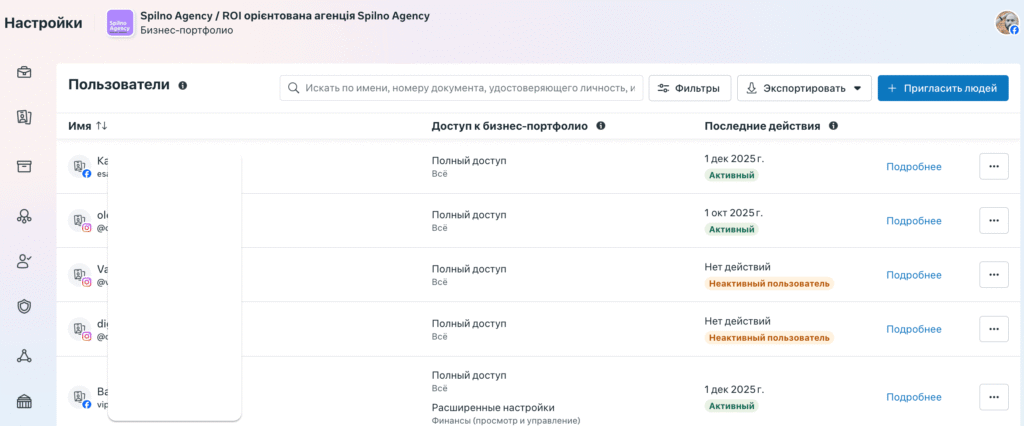Image resolution: width=1024 pixels, height=426 pixels.
Task: Open three-dot menu for last visible user
Action: point(993,397)
